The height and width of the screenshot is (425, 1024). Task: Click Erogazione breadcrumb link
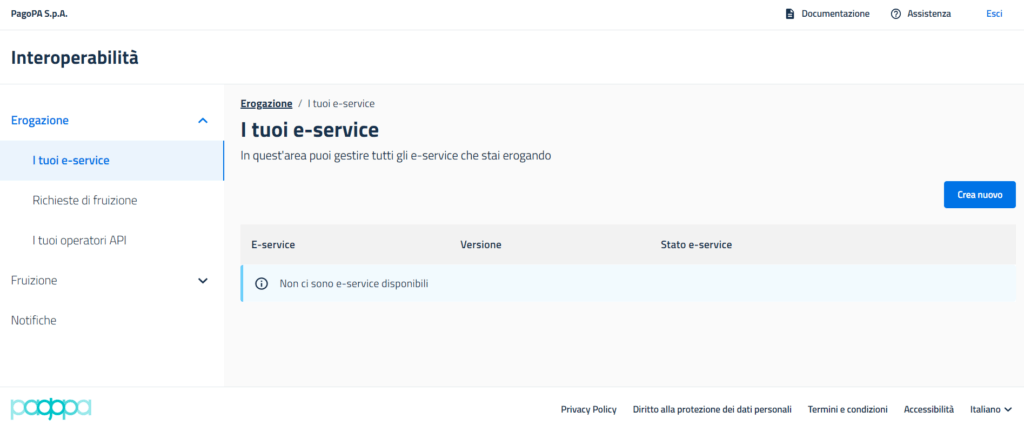[x=266, y=103]
